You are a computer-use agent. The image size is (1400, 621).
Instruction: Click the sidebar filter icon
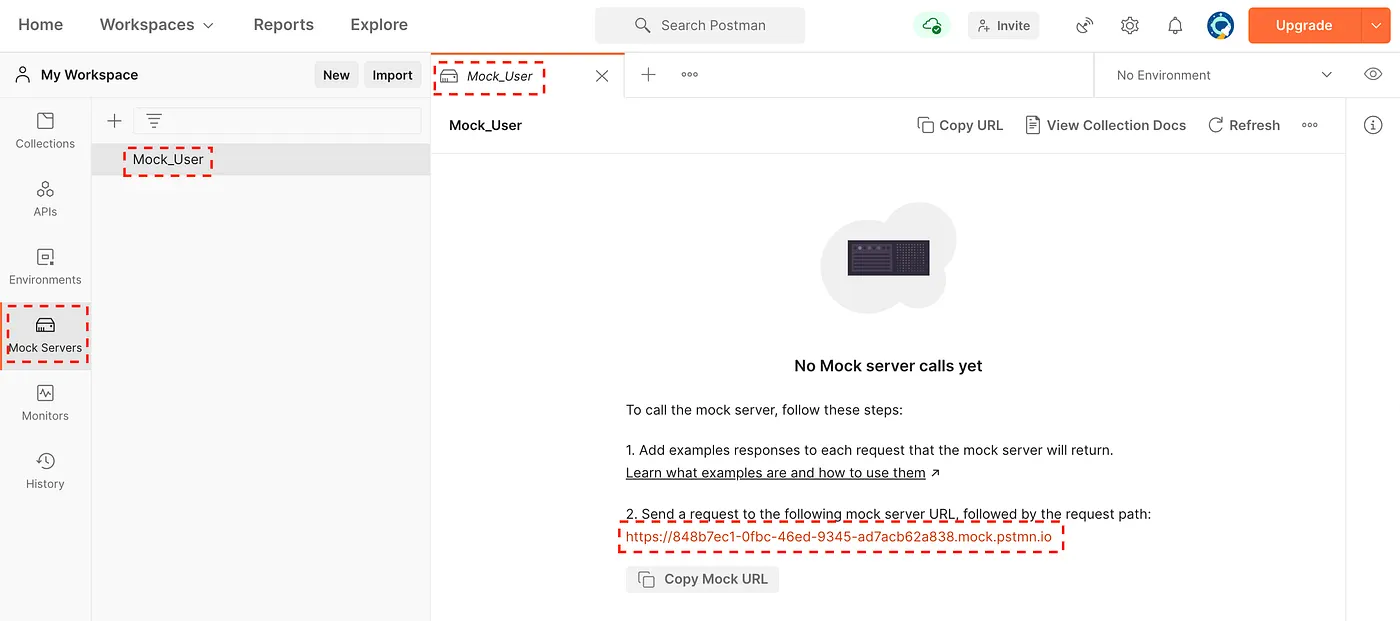154,121
